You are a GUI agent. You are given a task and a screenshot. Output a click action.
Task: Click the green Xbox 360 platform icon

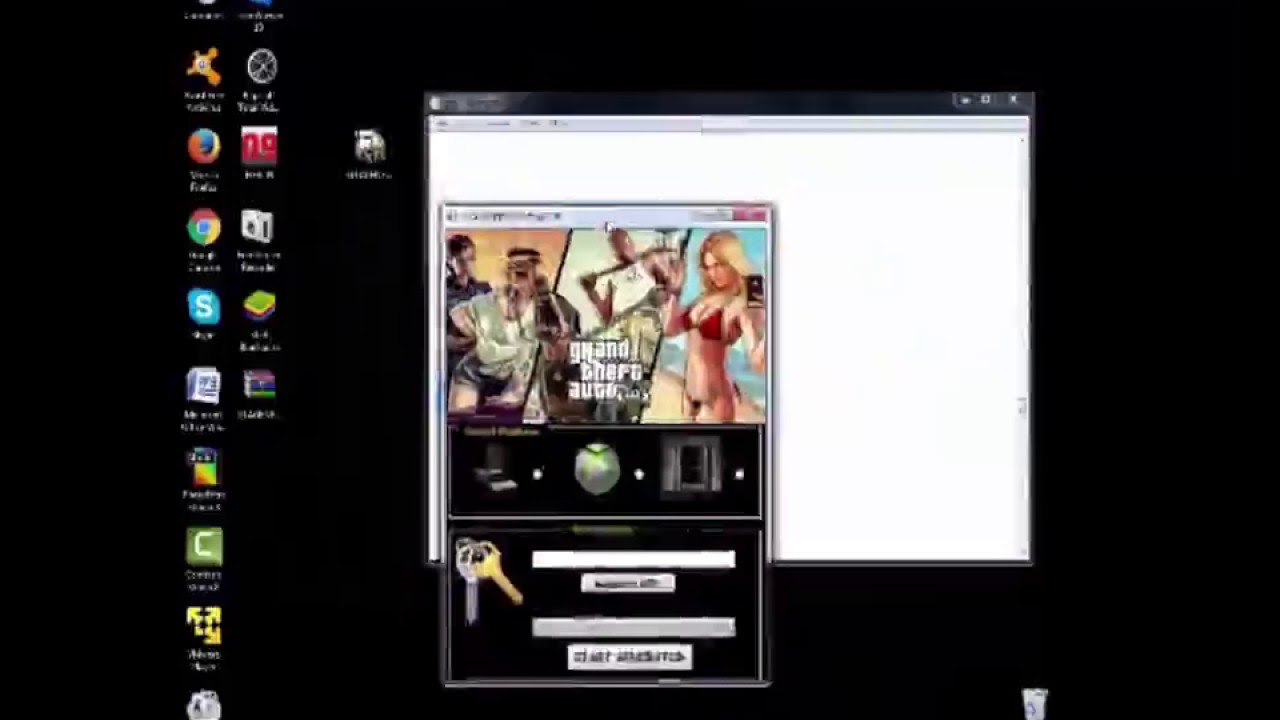pyautogui.click(x=597, y=470)
